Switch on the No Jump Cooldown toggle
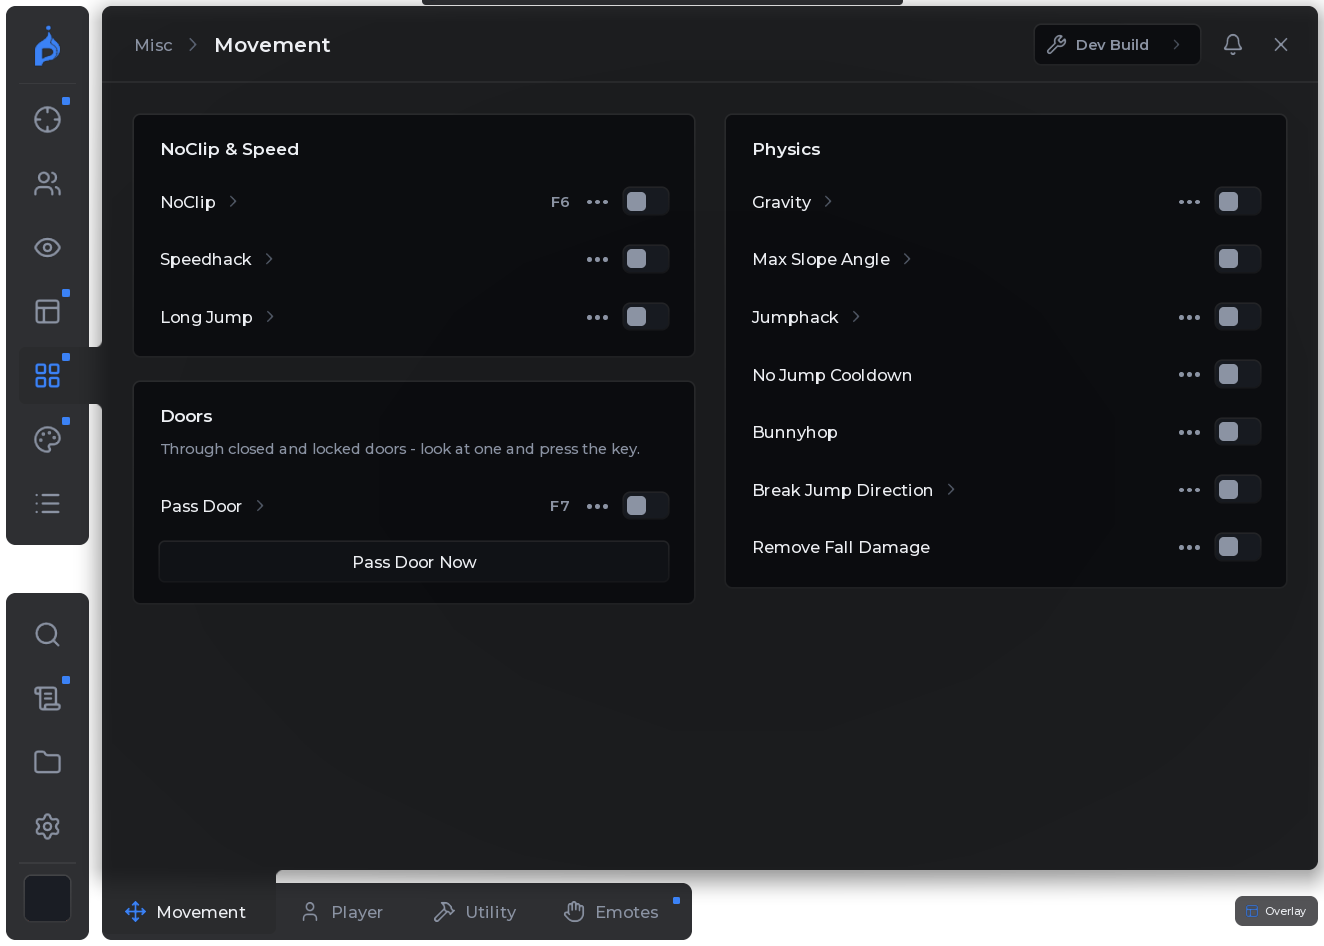 click(1238, 375)
